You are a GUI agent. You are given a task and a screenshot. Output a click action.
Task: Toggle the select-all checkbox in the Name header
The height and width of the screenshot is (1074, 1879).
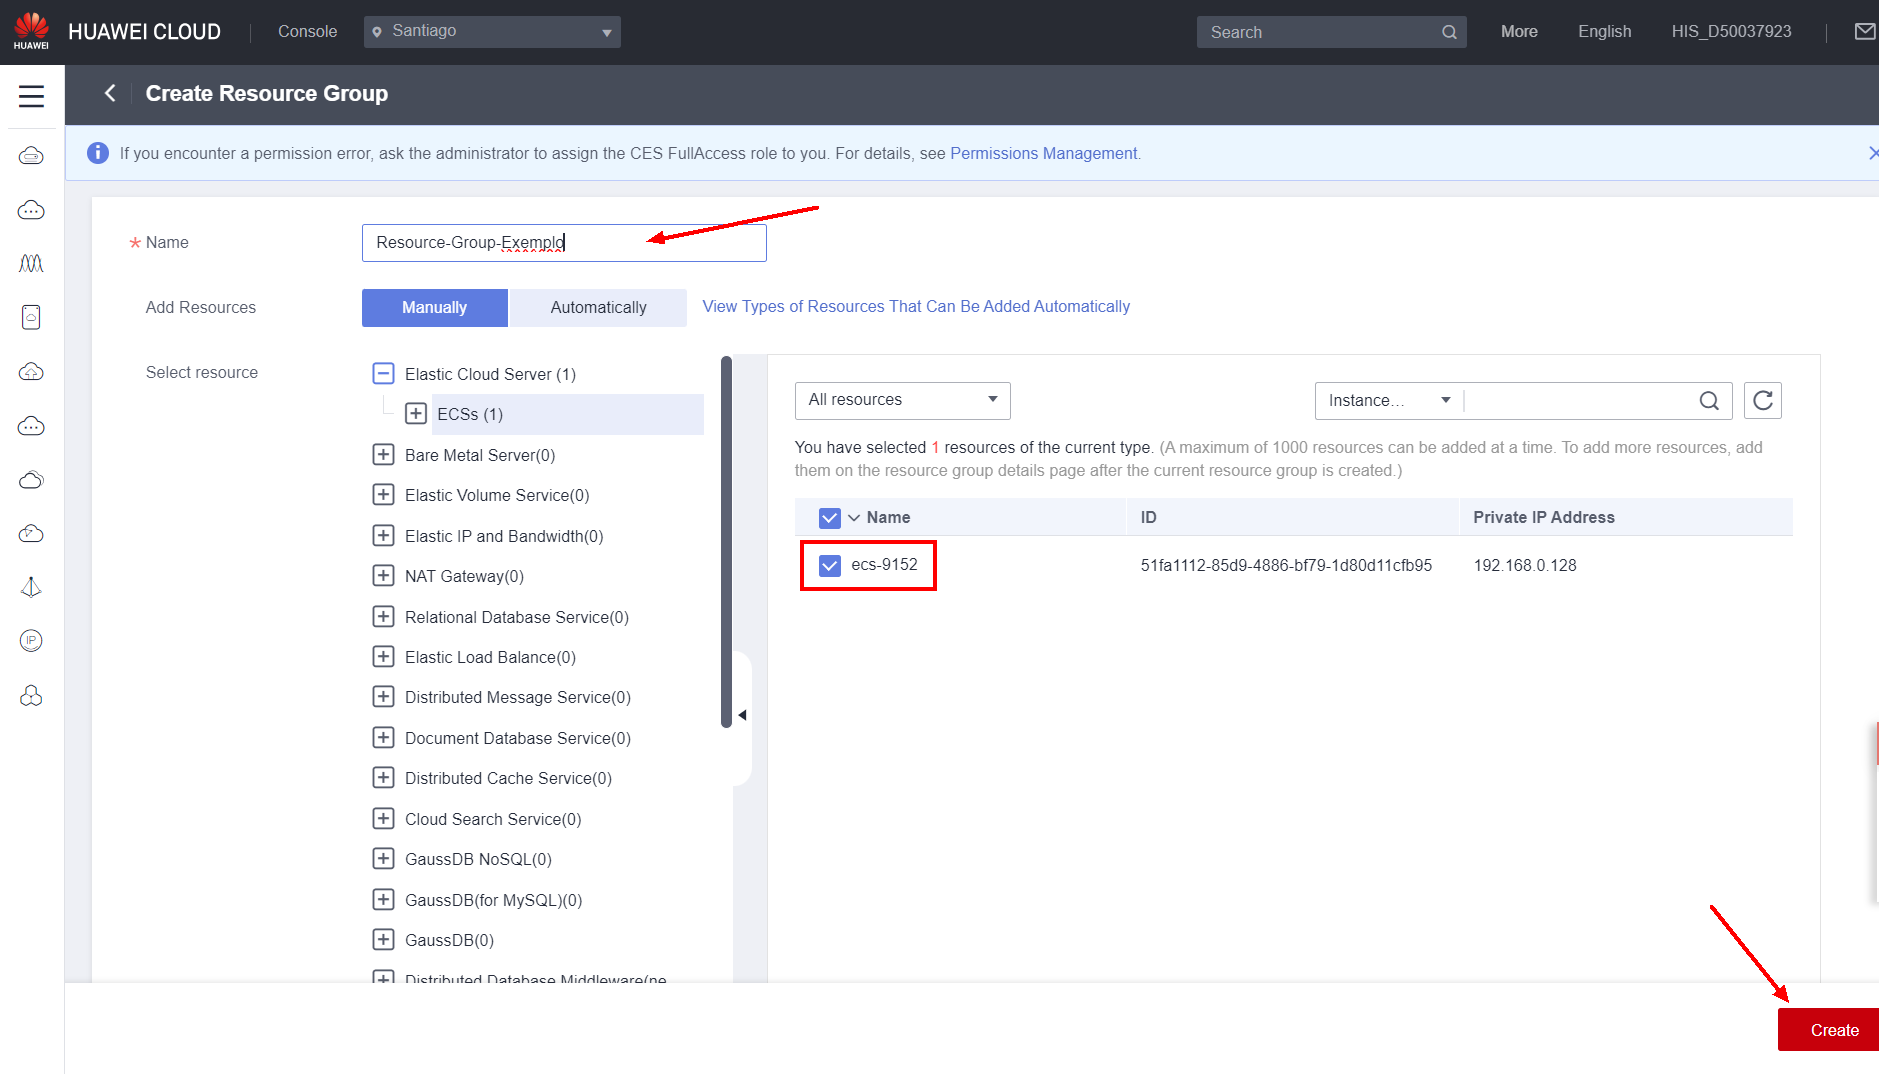tap(830, 518)
